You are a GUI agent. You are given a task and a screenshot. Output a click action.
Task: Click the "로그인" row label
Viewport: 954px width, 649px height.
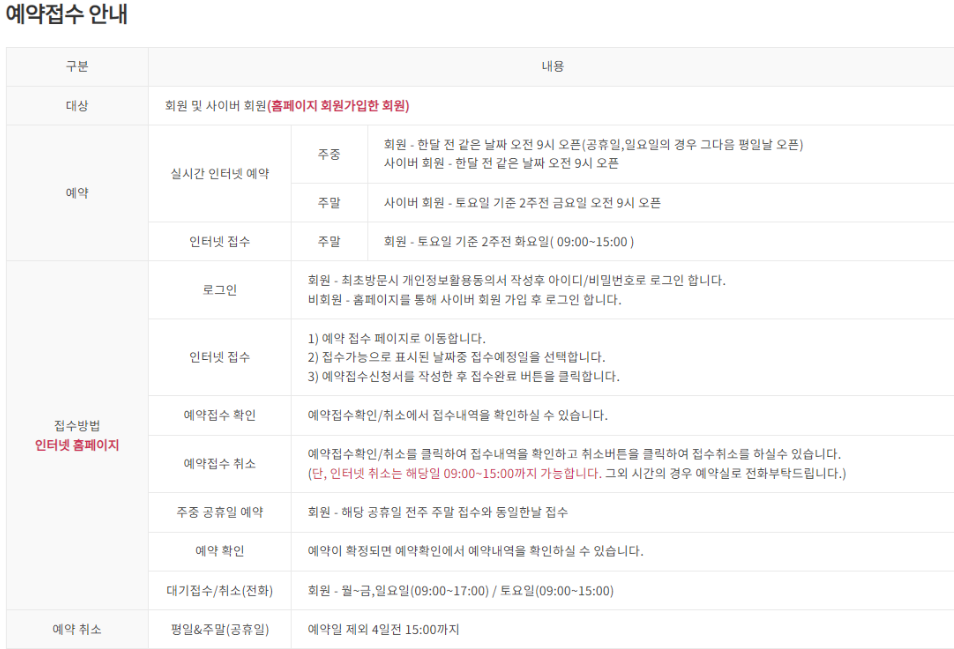click(220, 290)
